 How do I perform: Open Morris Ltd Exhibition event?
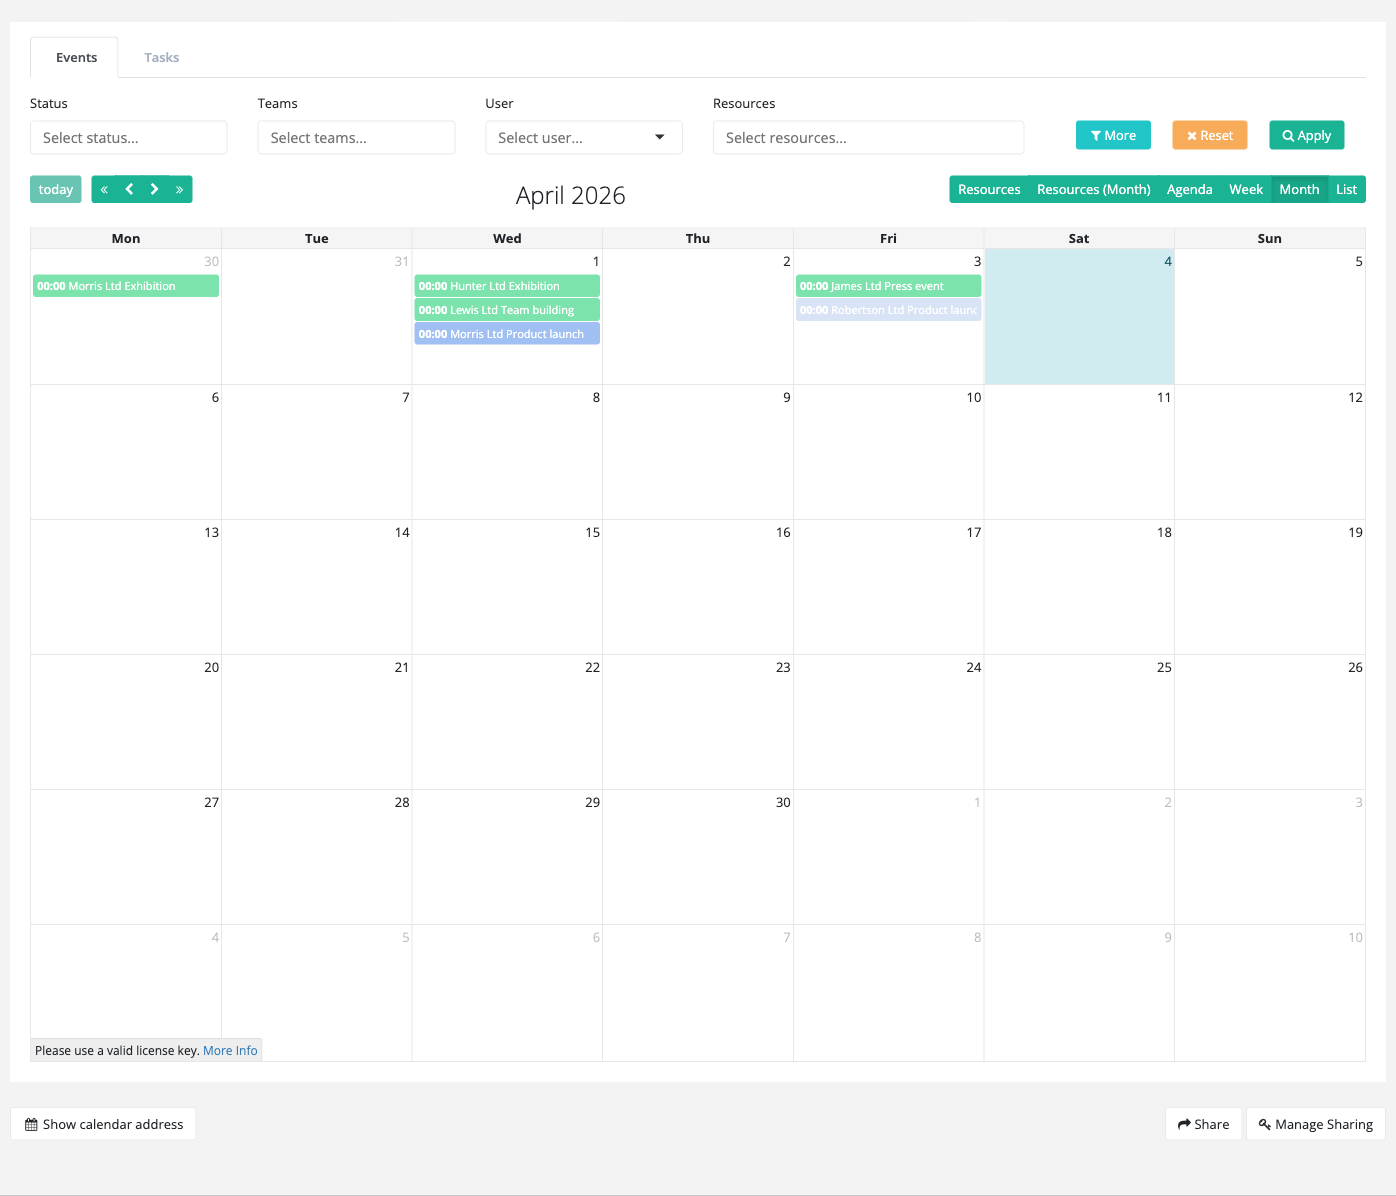[x=126, y=286]
